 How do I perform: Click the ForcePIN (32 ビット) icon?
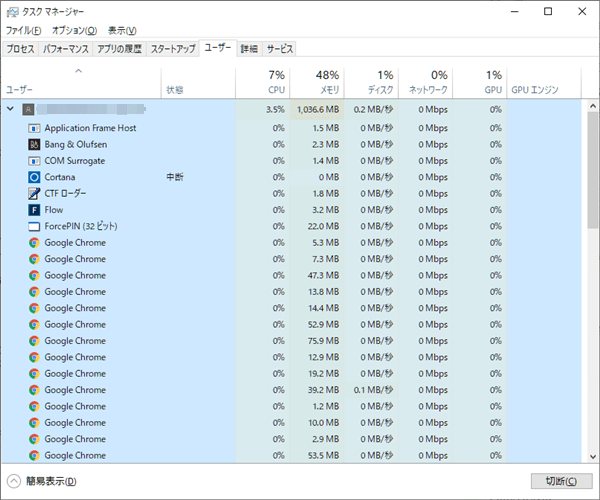[34, 226]
